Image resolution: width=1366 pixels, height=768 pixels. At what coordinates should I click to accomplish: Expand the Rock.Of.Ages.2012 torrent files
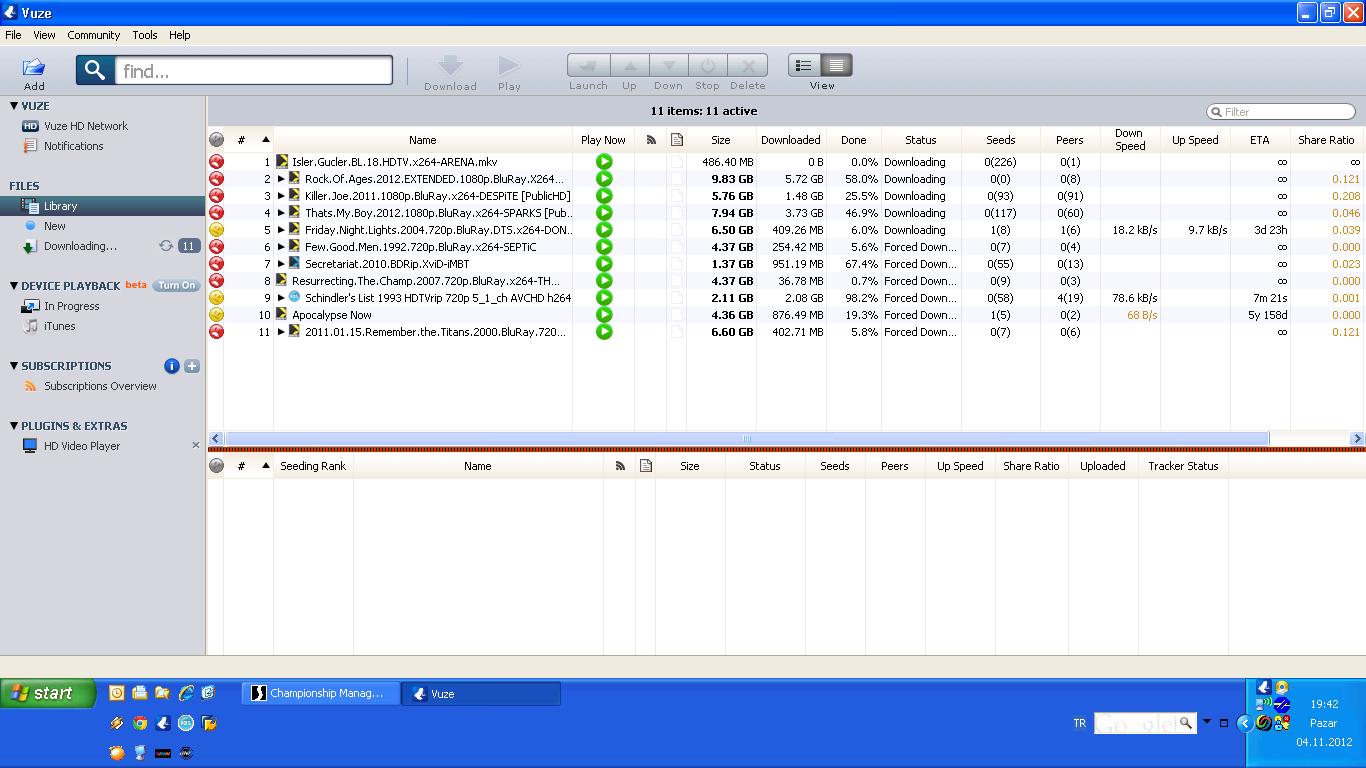281,179
